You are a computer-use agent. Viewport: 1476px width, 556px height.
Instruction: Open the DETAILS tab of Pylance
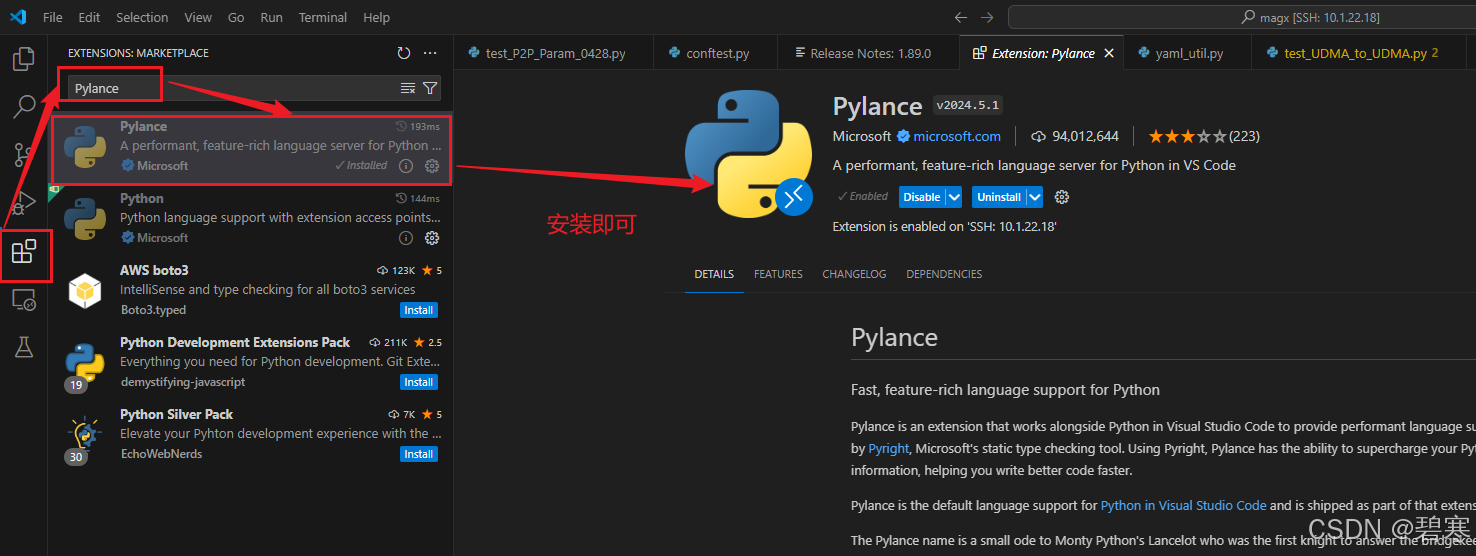(x=714, y=274)
